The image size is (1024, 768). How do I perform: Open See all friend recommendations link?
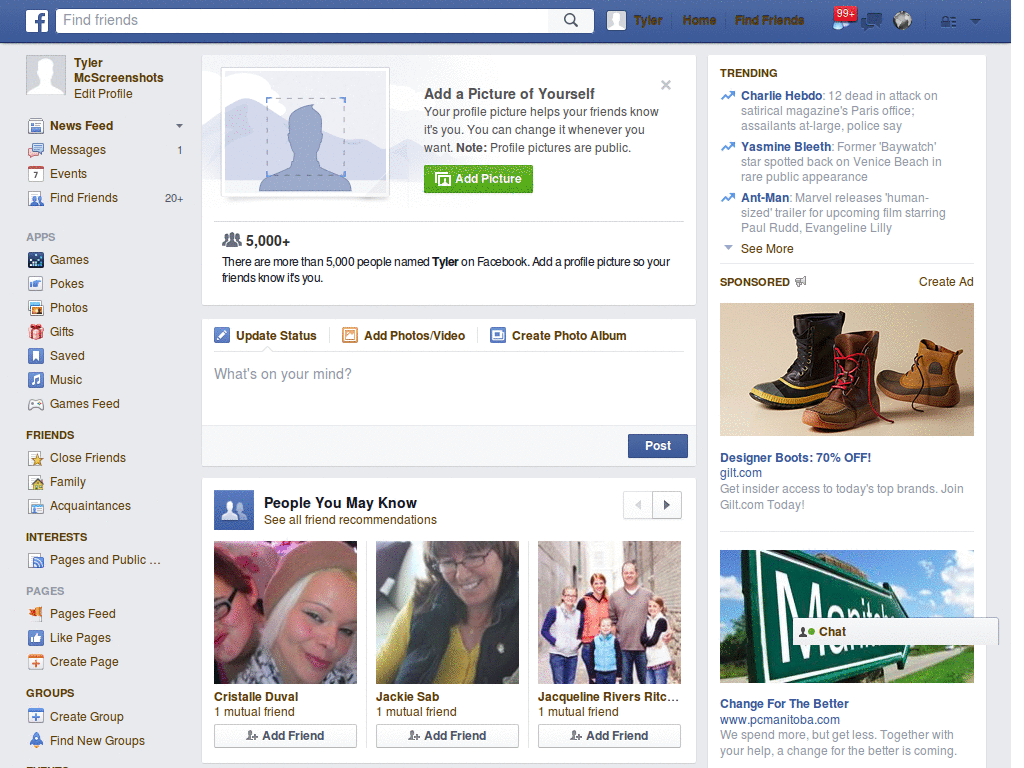(350, 520)
